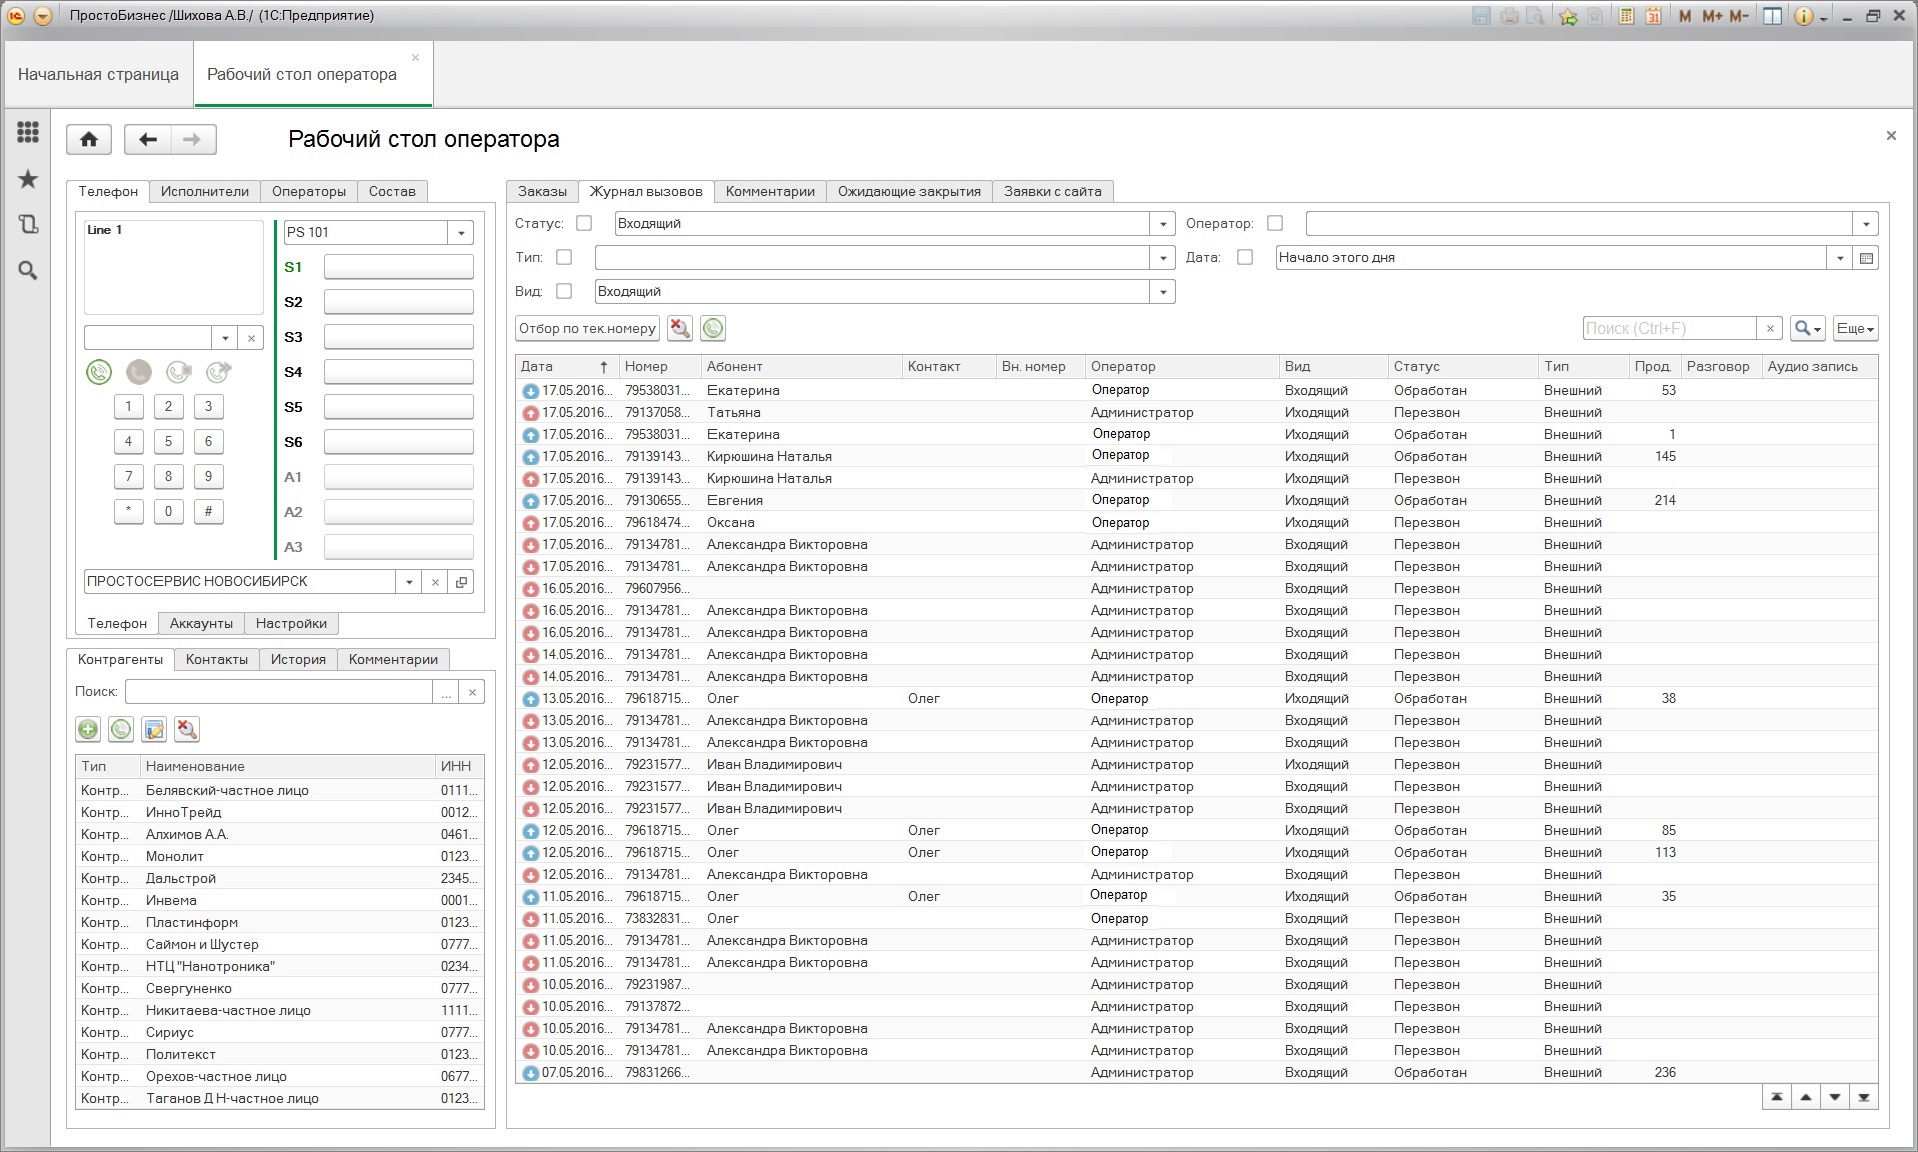Expand the PS 101 dropdown
The height and width of the screenshot is (1152, 1918).
pos(461,232)
